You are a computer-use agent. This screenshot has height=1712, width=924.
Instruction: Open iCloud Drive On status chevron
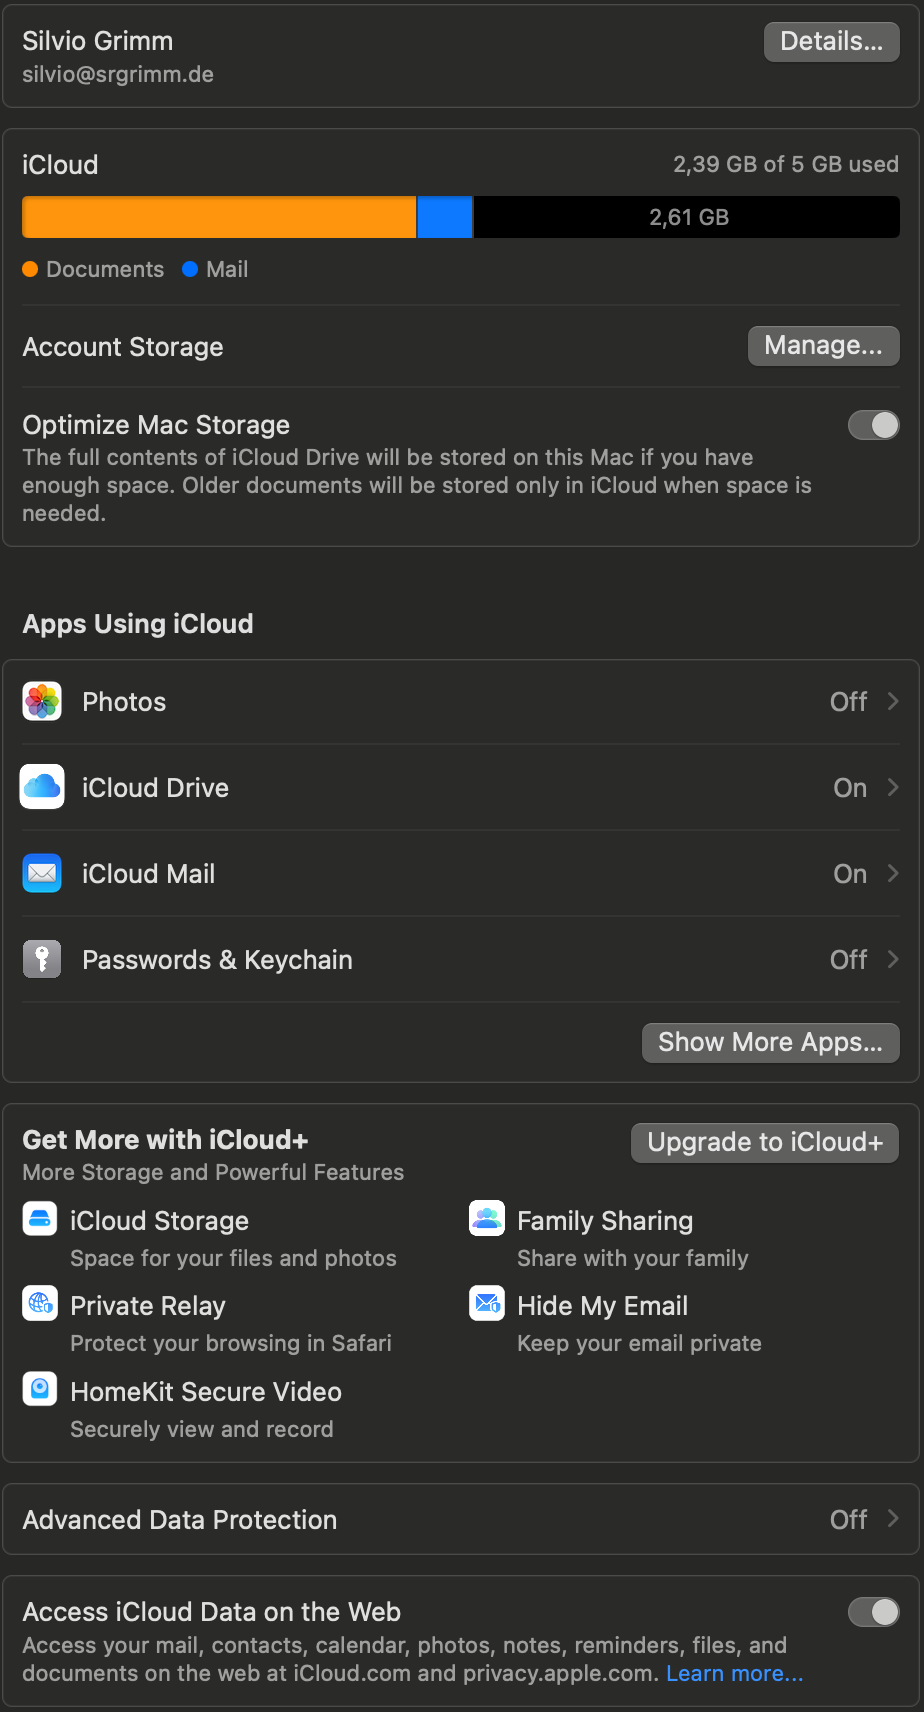tap(893, 788)
